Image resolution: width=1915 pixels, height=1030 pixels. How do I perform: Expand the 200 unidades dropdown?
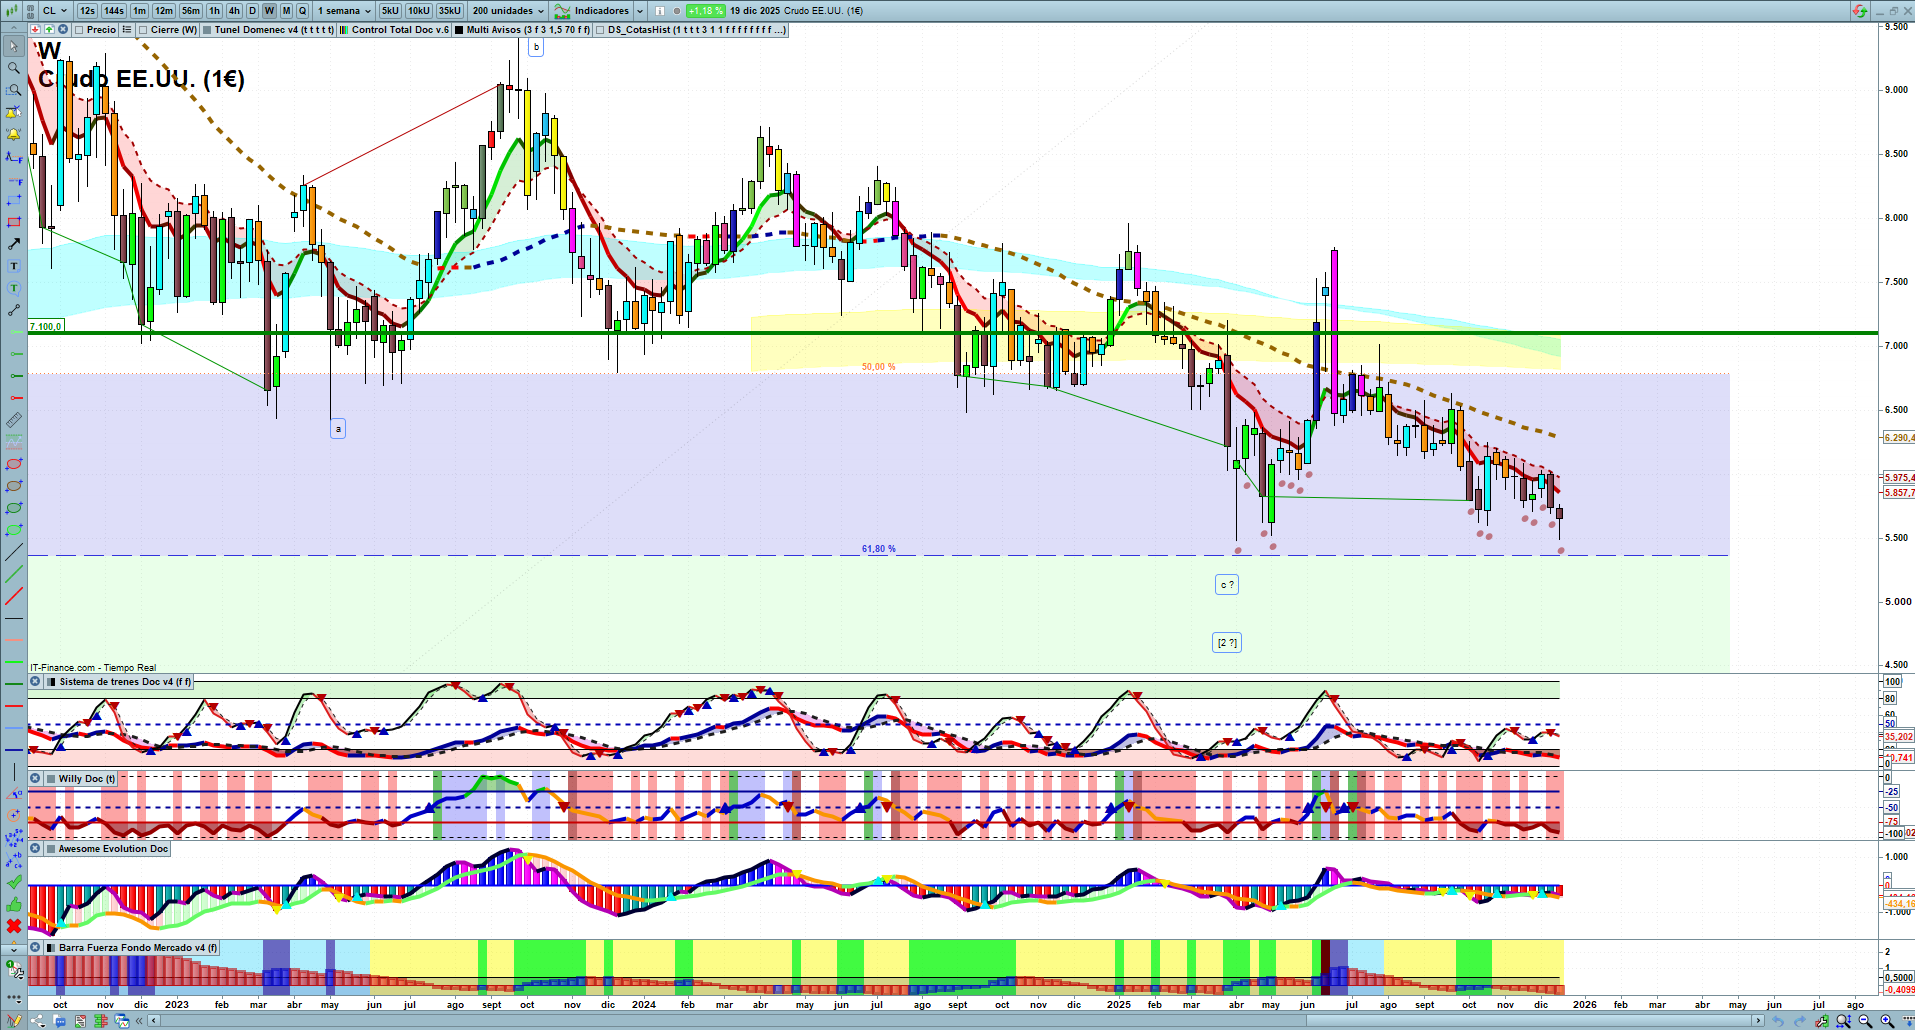point(508,11)
